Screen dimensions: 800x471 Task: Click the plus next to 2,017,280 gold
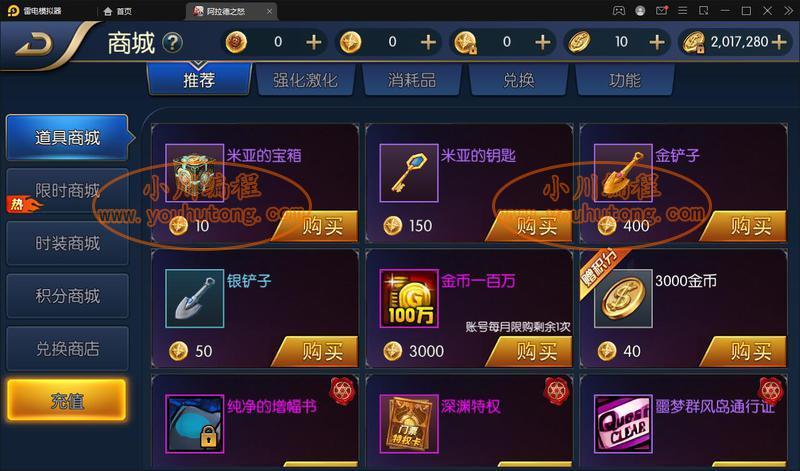(x=779, y=42)
